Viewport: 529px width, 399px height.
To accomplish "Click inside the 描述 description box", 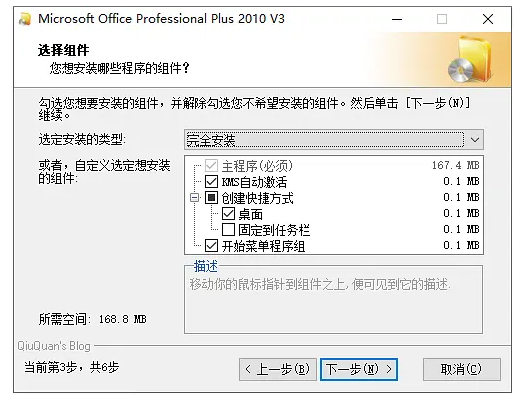I will [x=333, y=300].
